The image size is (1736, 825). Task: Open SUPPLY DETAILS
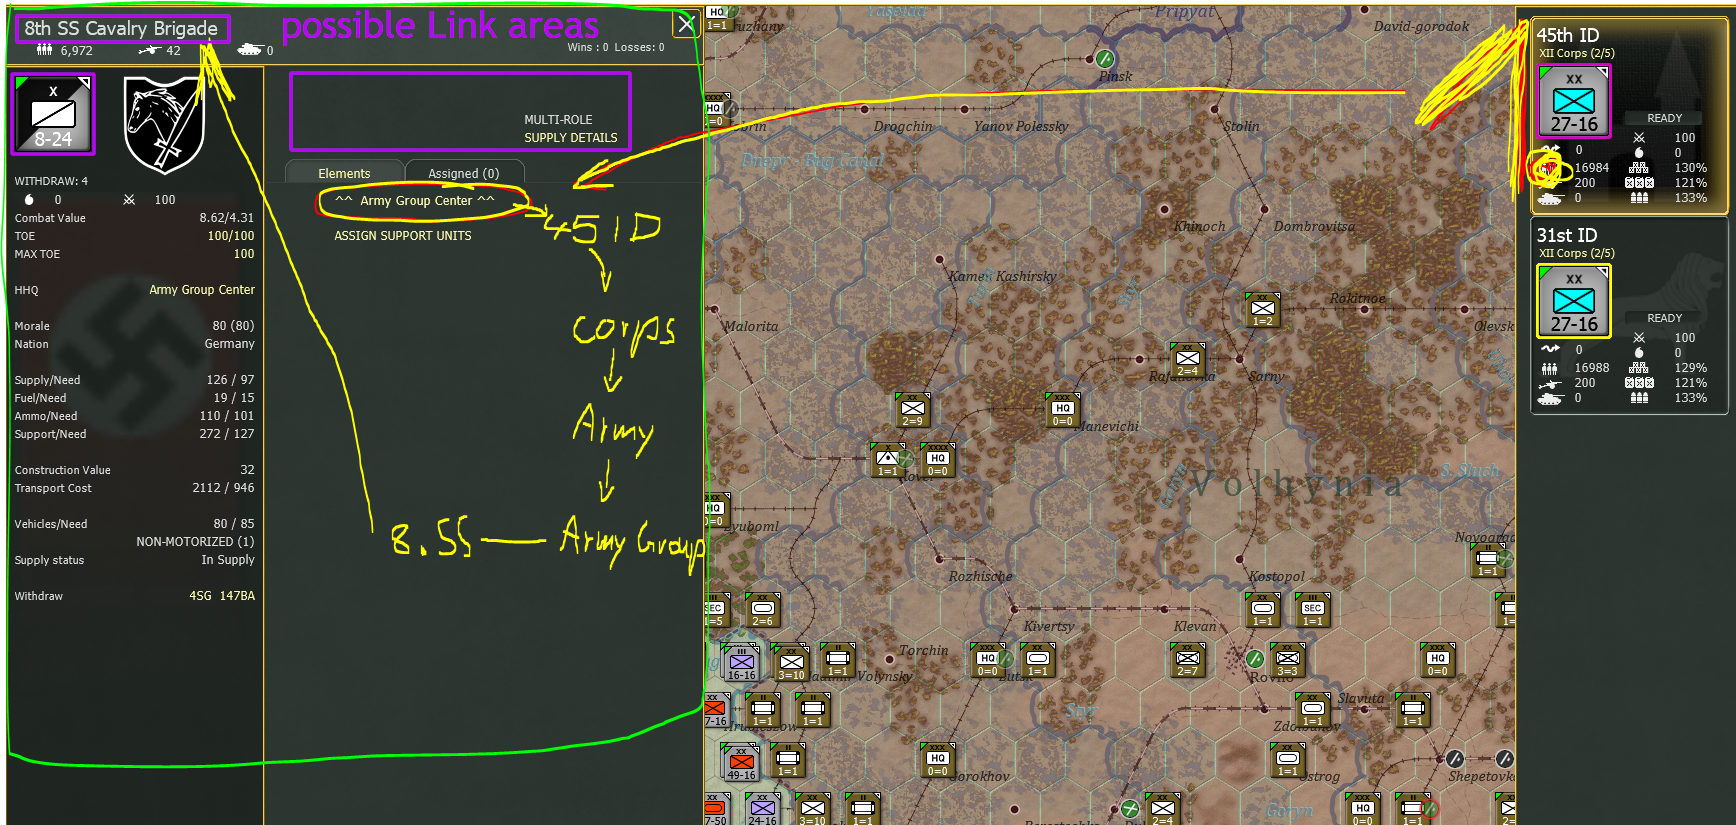pyautogui.click(x=571, y=138)
